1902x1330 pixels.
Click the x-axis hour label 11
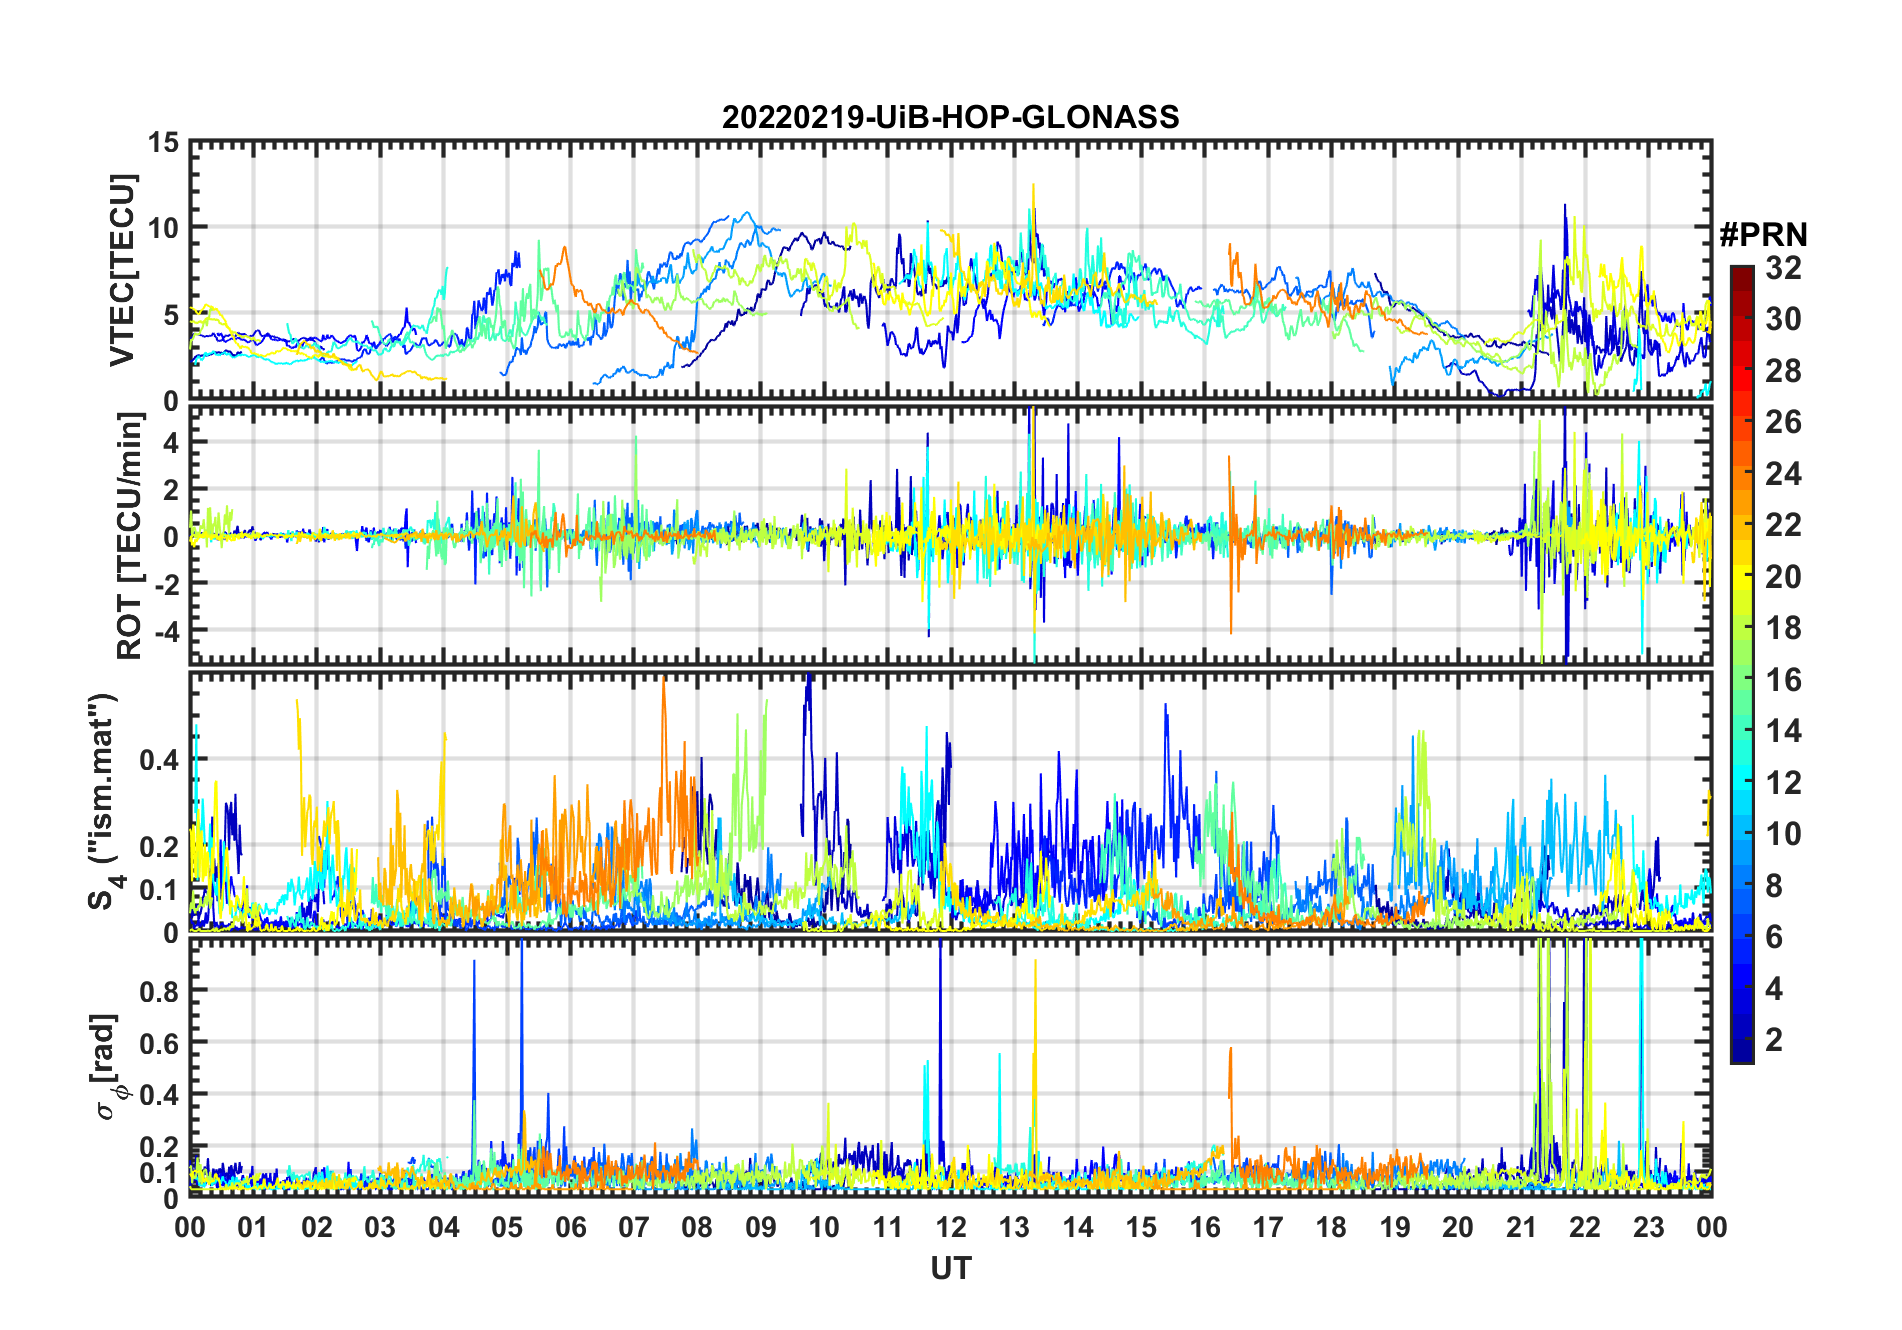(887, 1227)
